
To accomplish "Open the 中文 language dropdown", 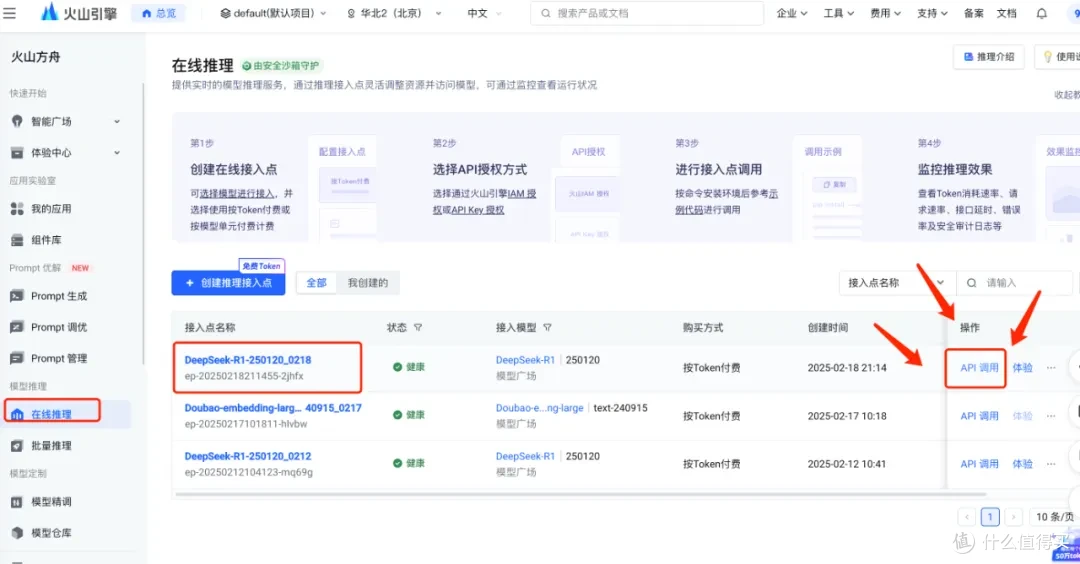I will pyautogui.click(x=484, y=13).
